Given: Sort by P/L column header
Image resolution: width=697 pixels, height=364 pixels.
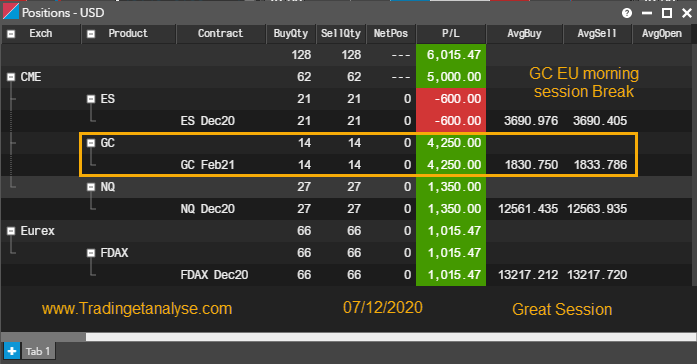Looking at the screenshot, I should [x=451, y=34].
